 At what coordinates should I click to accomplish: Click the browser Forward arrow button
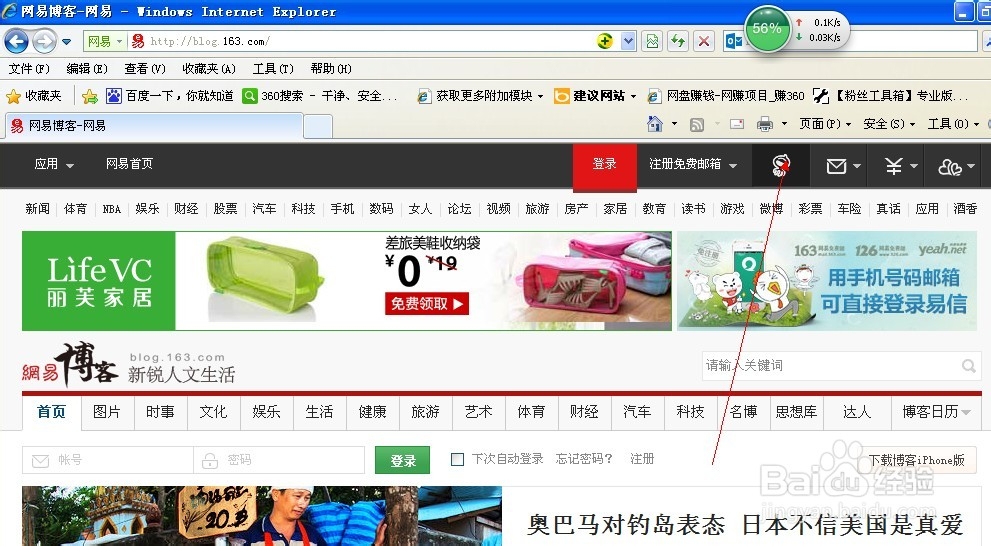click(x=44, y=42)
